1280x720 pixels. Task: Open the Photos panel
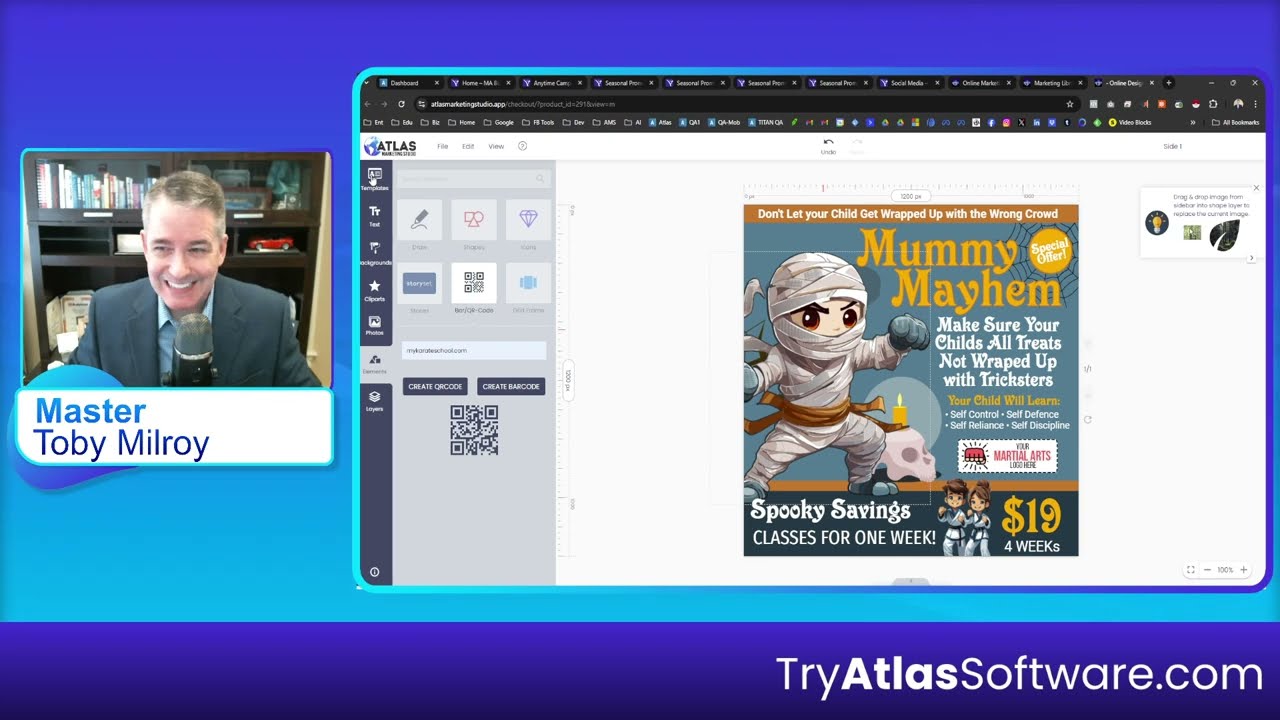(375, 326)
